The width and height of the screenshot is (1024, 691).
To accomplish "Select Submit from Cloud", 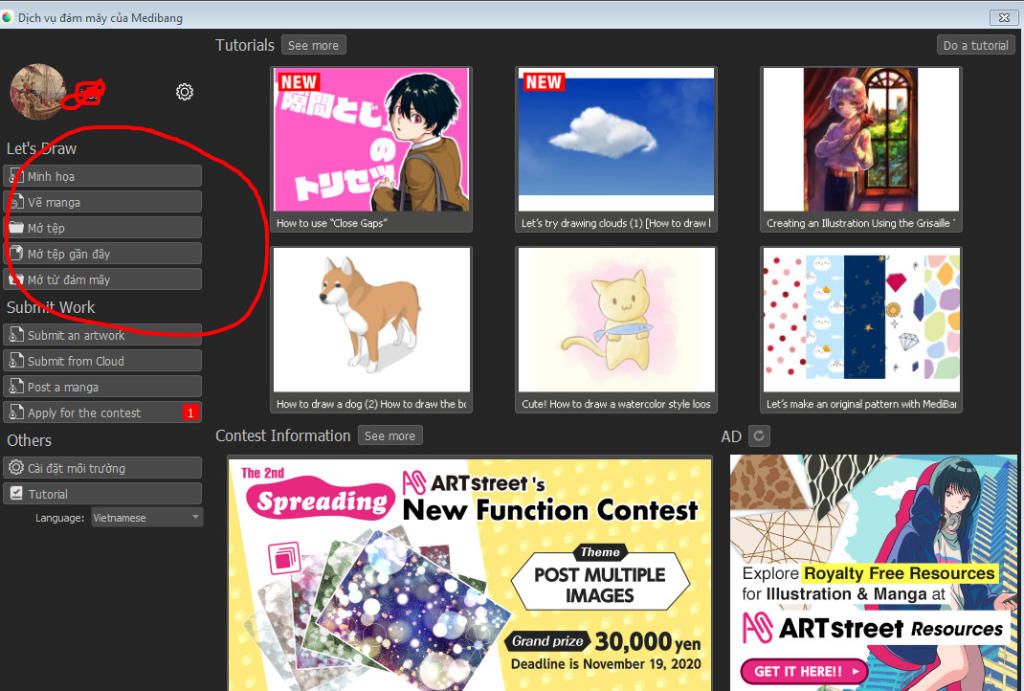I will [103, 361].
